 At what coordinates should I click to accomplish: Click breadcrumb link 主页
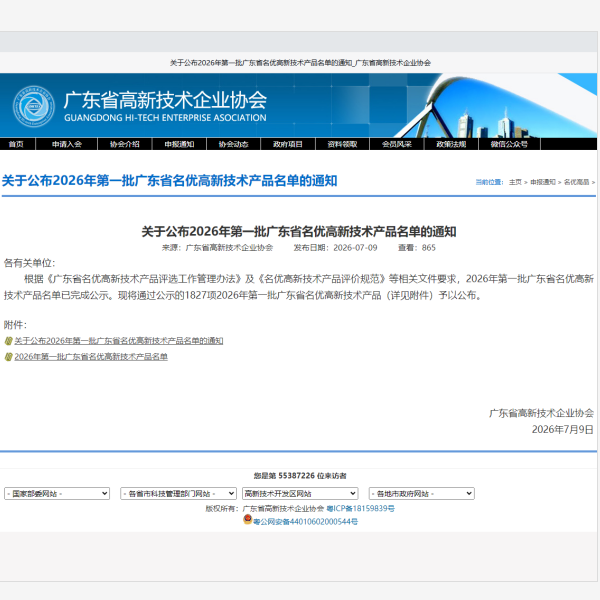[x=515, y=182]
